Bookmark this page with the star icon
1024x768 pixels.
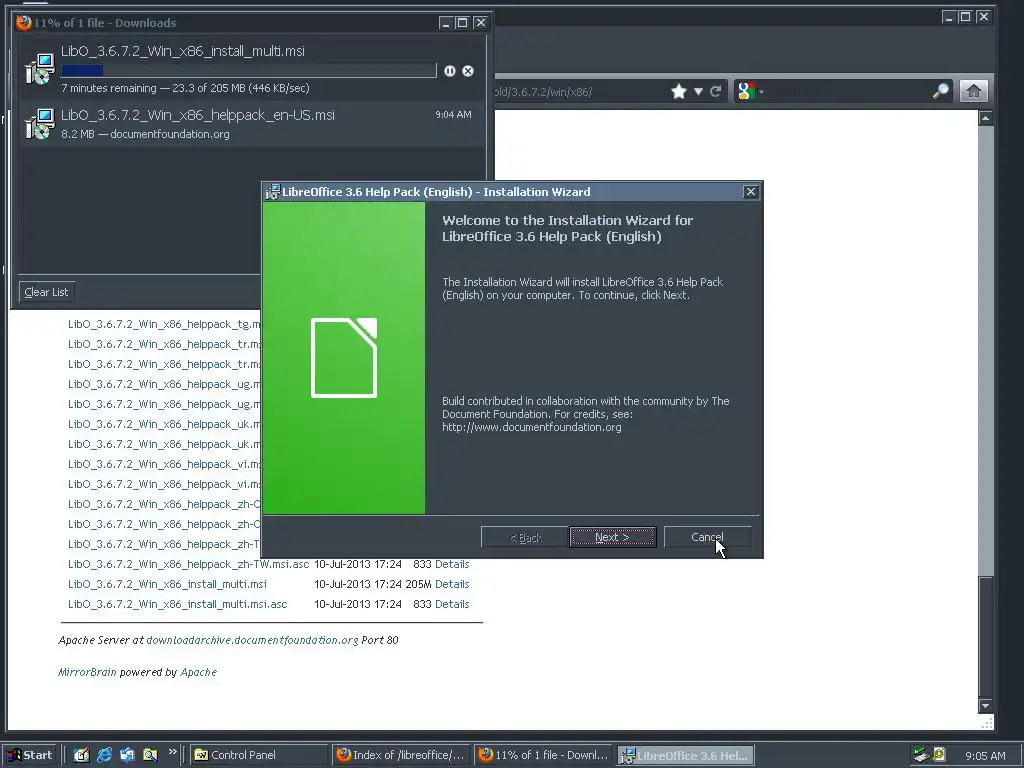tap(679, 91)
